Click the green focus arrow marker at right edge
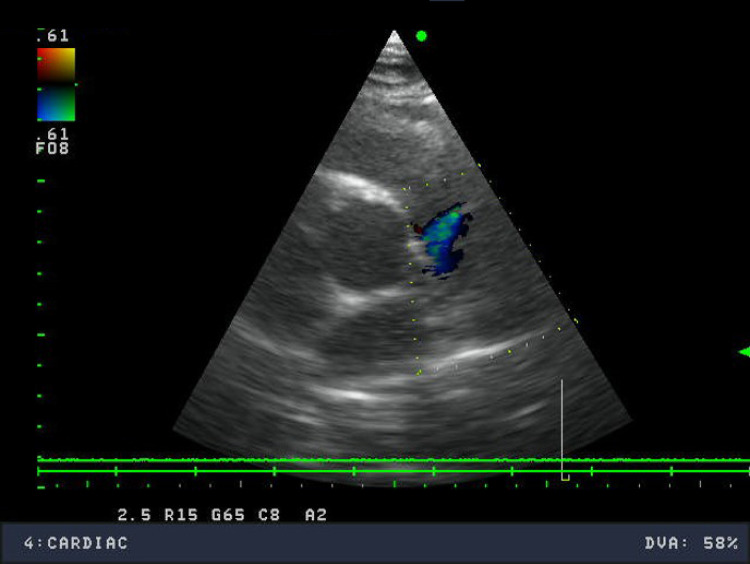Screen dimensions: 750x564 coord(744,352)
